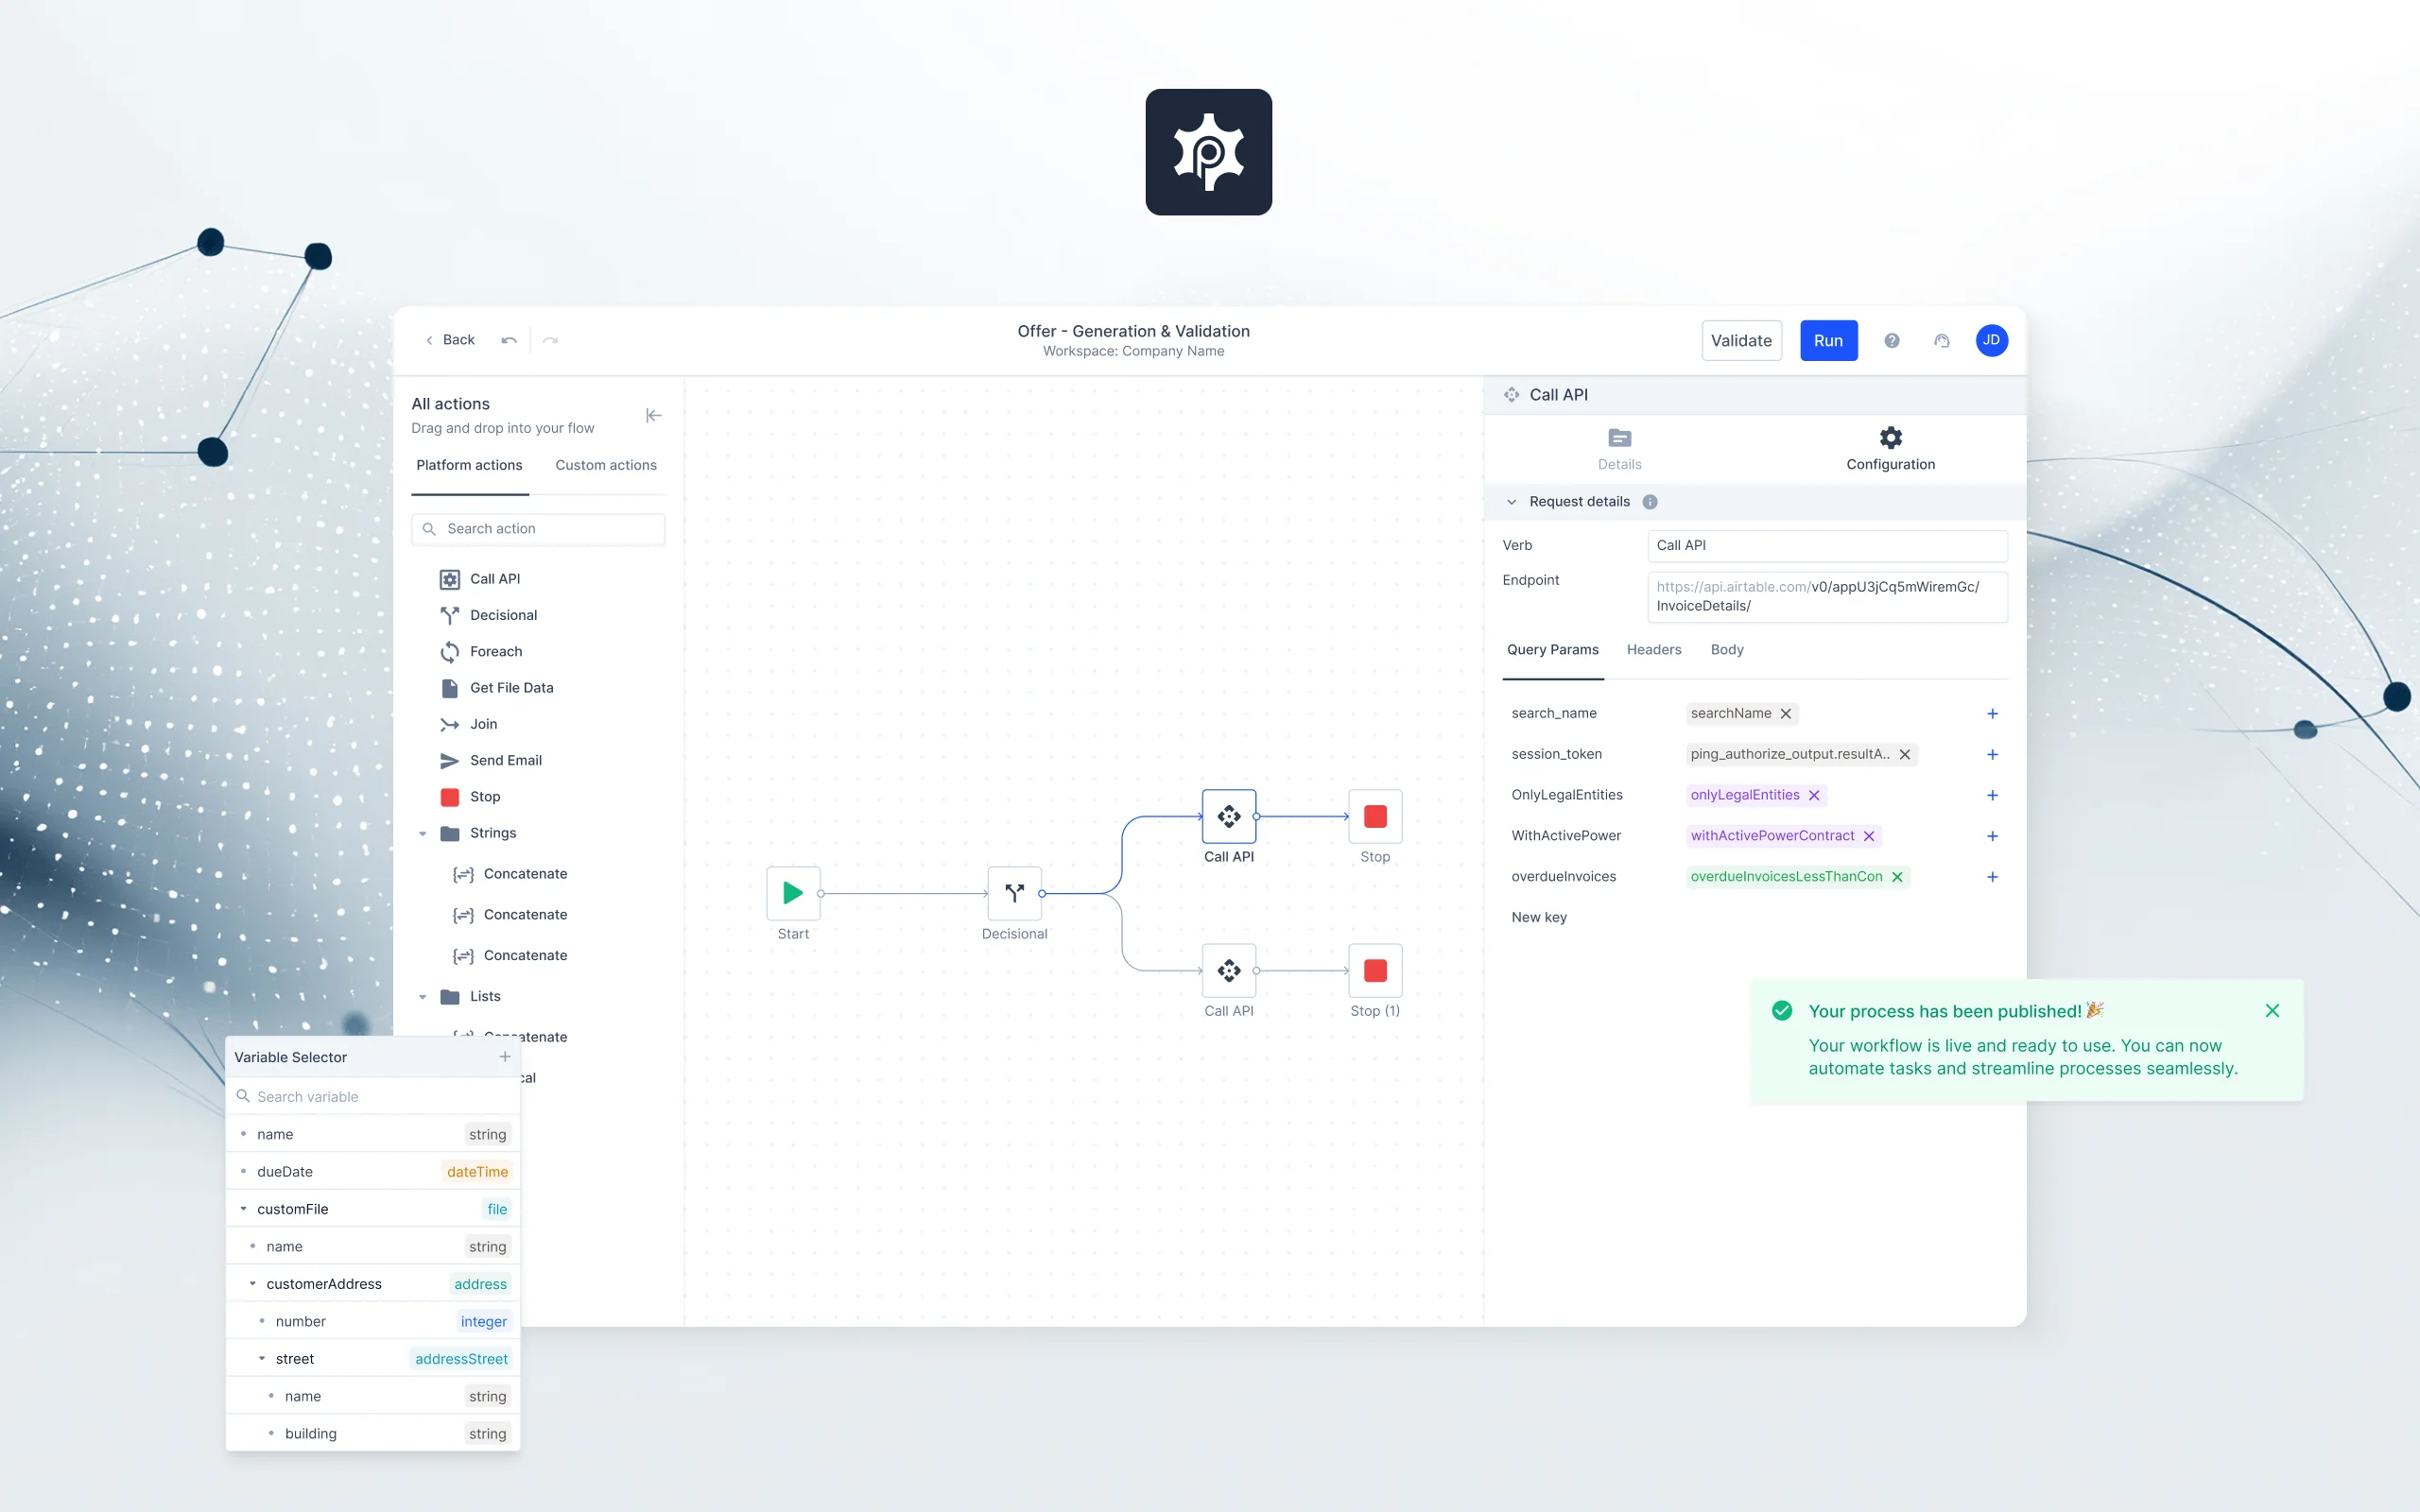Image resolution: width=2420 pixels, height=1512 pixels.
Task: Remove the withActivePowerContract tag
Action: click(x=1869, y=836)
